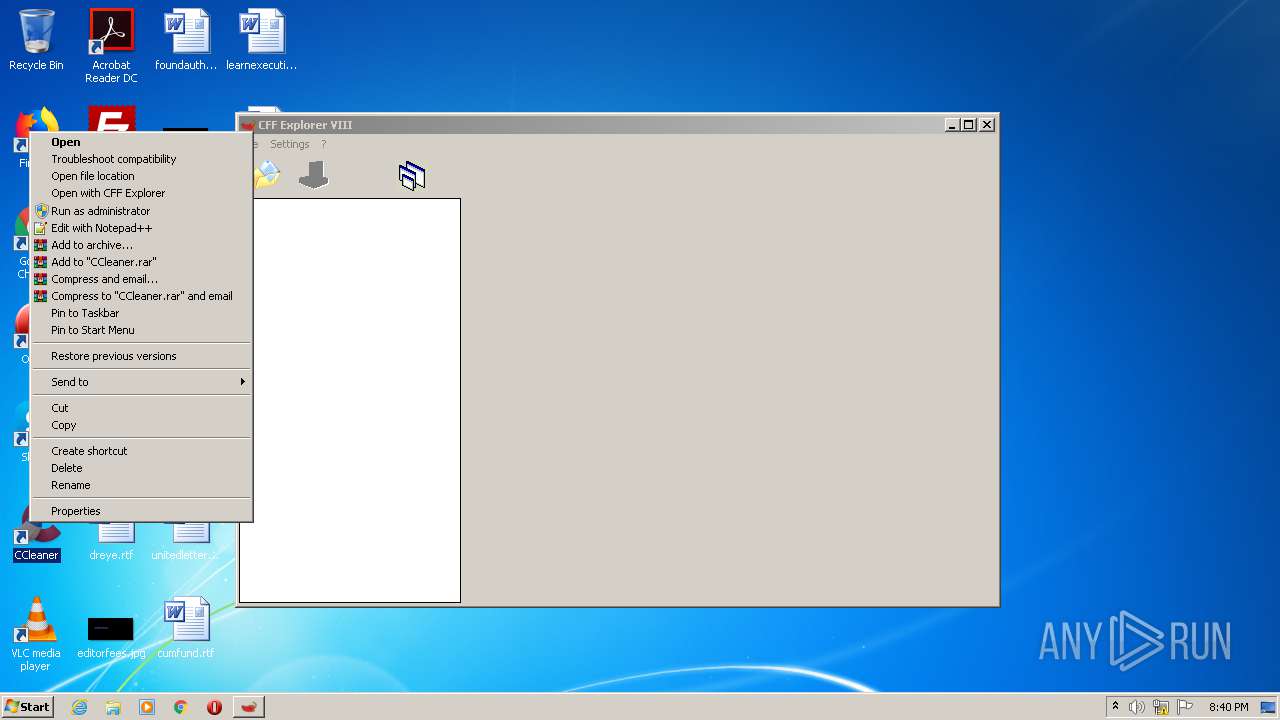Choose Add to archive...
Image resolution: width=1280 pixels, height=720 pixels.
pyautogui.click(x=141, y=245)
